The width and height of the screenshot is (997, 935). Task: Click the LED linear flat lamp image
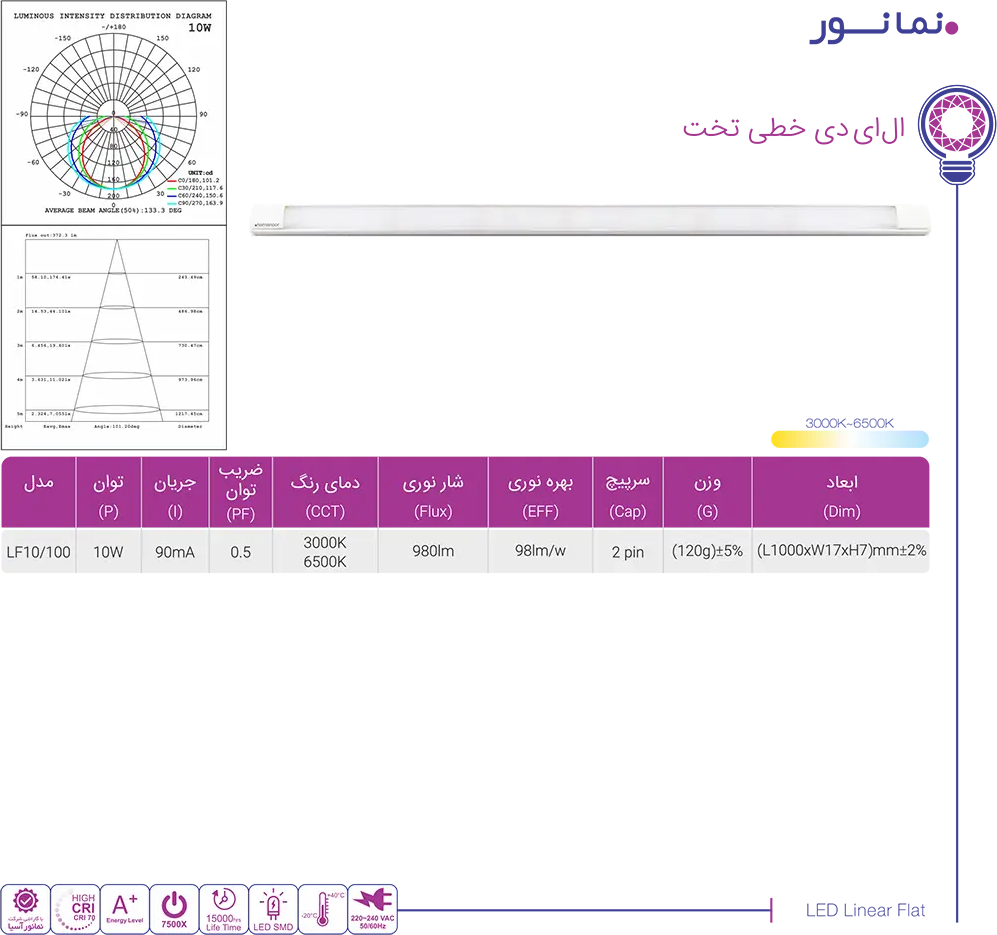tap(589, 220)
